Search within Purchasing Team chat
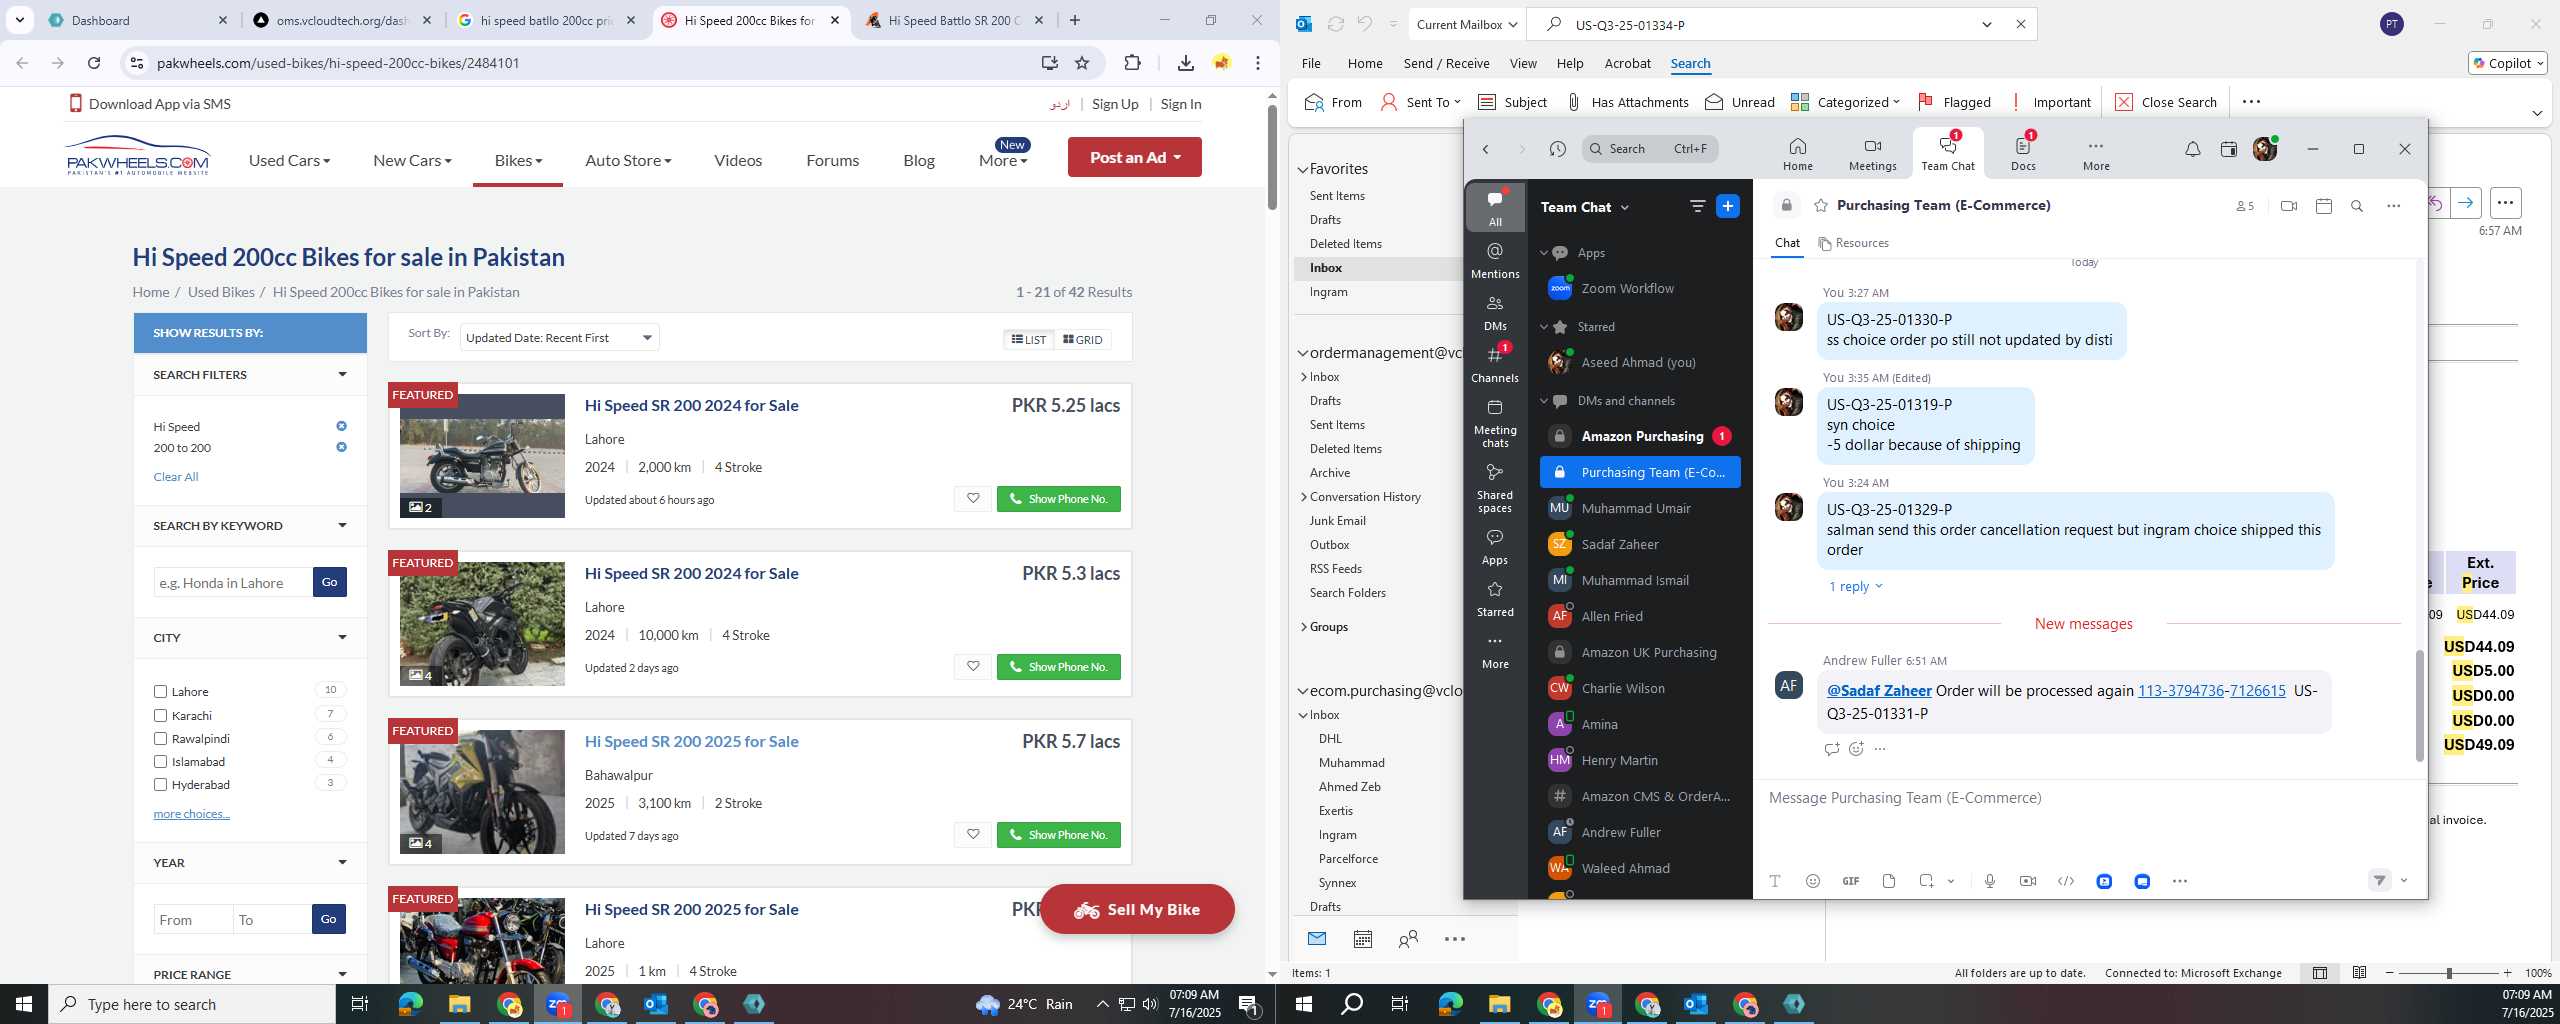The image size is (2560, 1024). (2357, 206)
